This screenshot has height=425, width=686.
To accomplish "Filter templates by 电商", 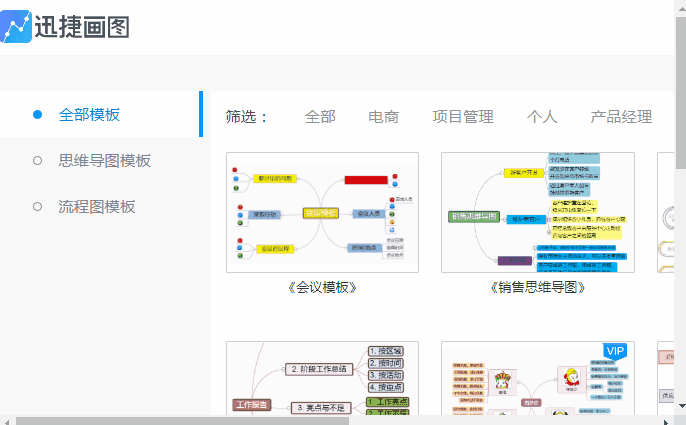I will coord(384,117).
